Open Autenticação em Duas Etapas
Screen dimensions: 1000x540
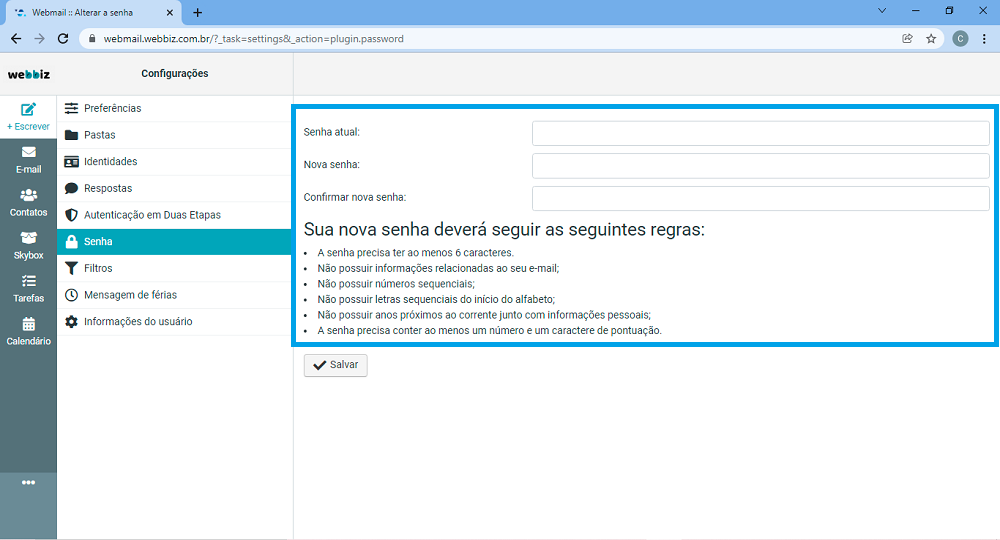coord(152,215)
